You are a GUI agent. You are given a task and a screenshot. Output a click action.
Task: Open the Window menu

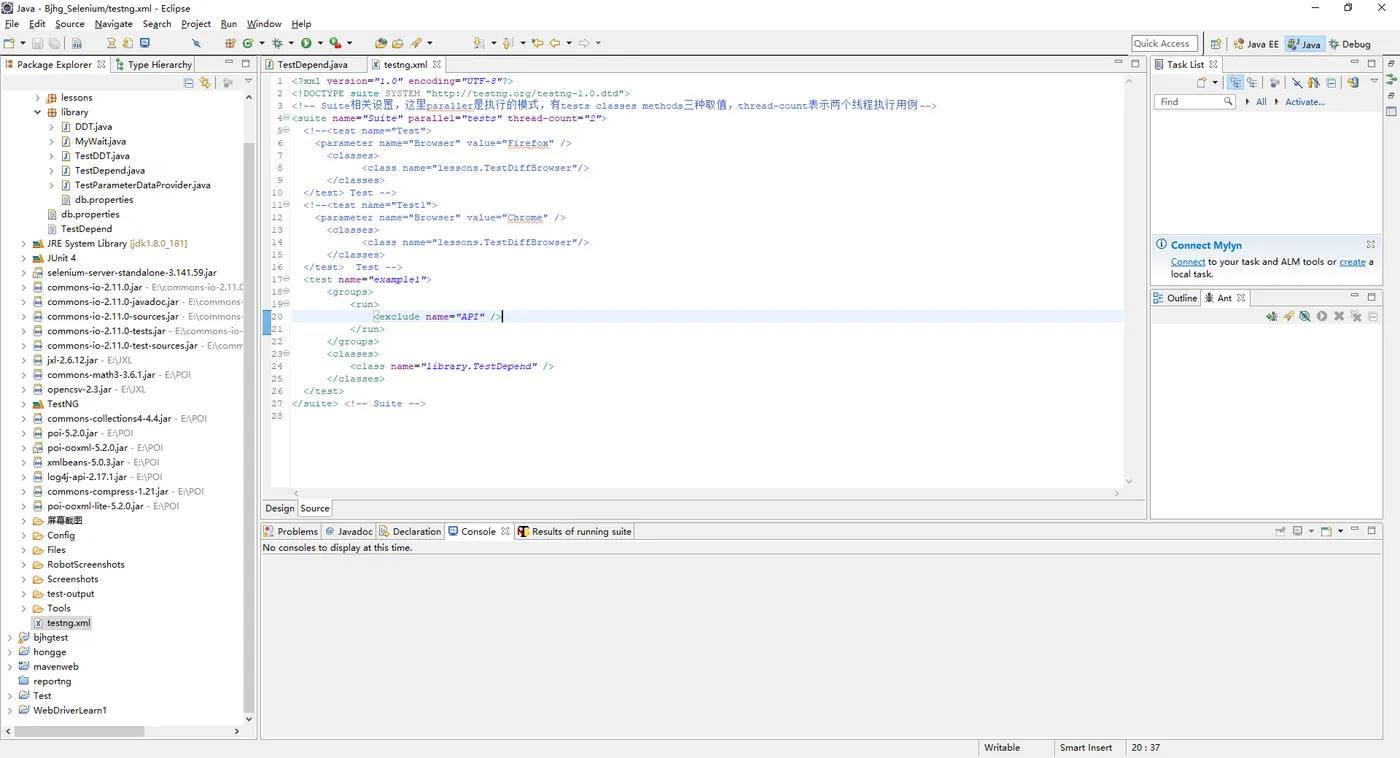(264, 23)
